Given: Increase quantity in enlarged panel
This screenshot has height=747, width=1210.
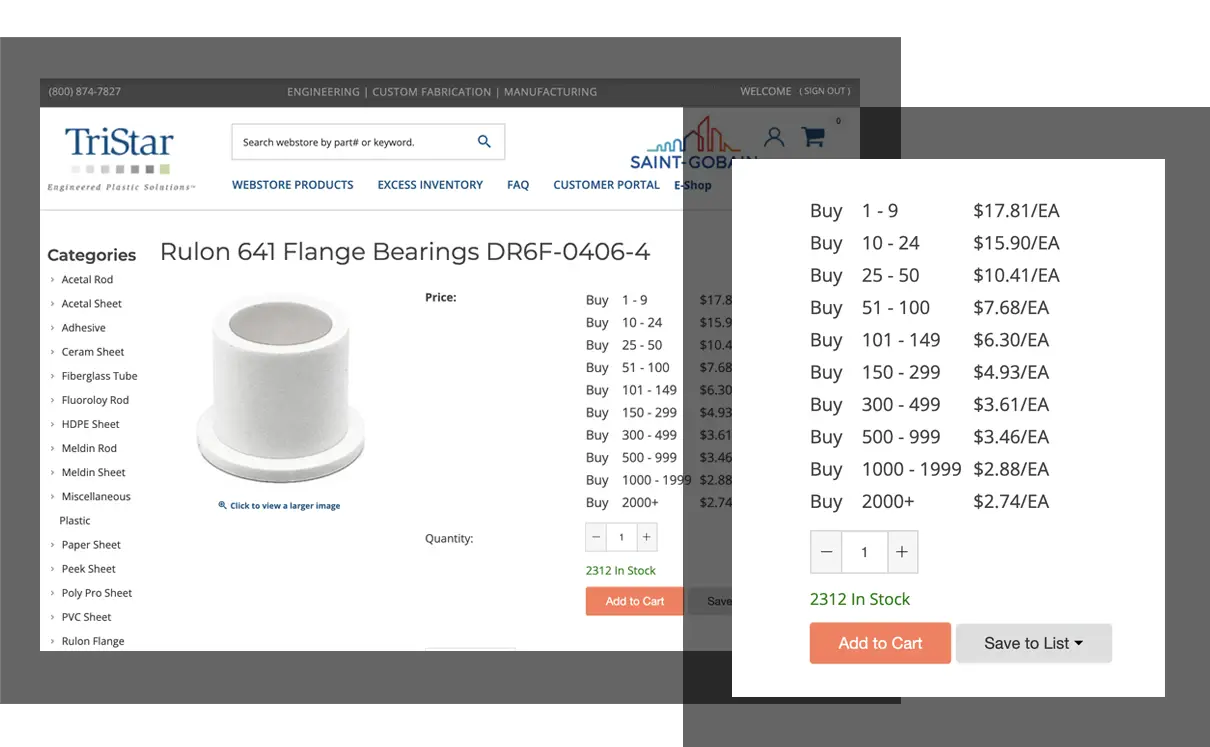Looking at the screenshot, I should point(902,552).
